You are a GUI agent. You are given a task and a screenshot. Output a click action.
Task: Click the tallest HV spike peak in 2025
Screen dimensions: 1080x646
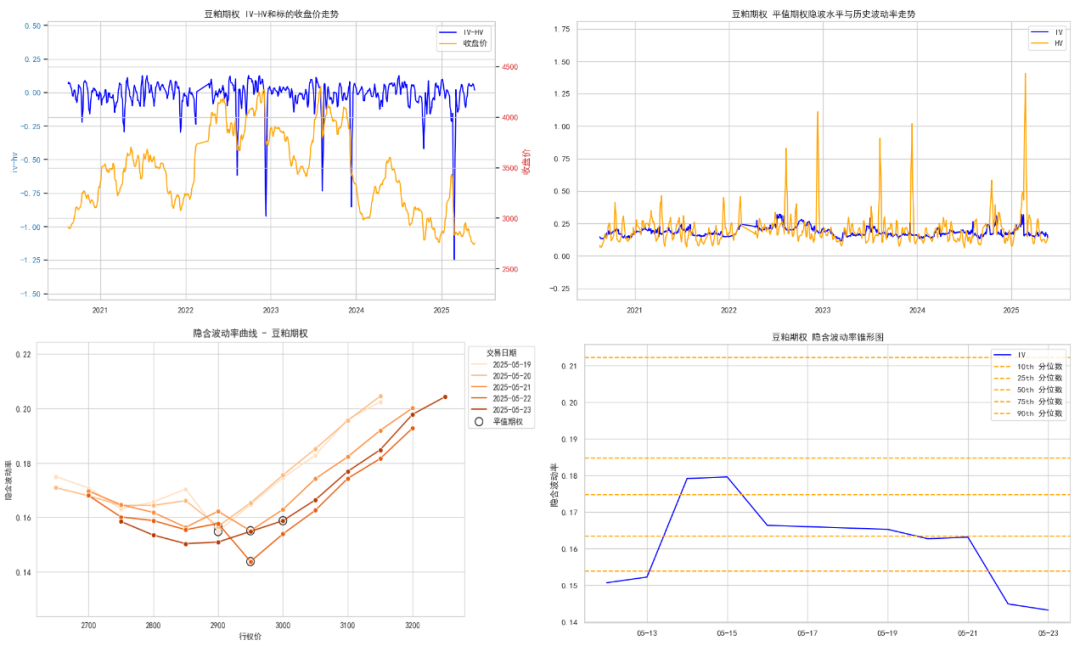[1026, 74]
